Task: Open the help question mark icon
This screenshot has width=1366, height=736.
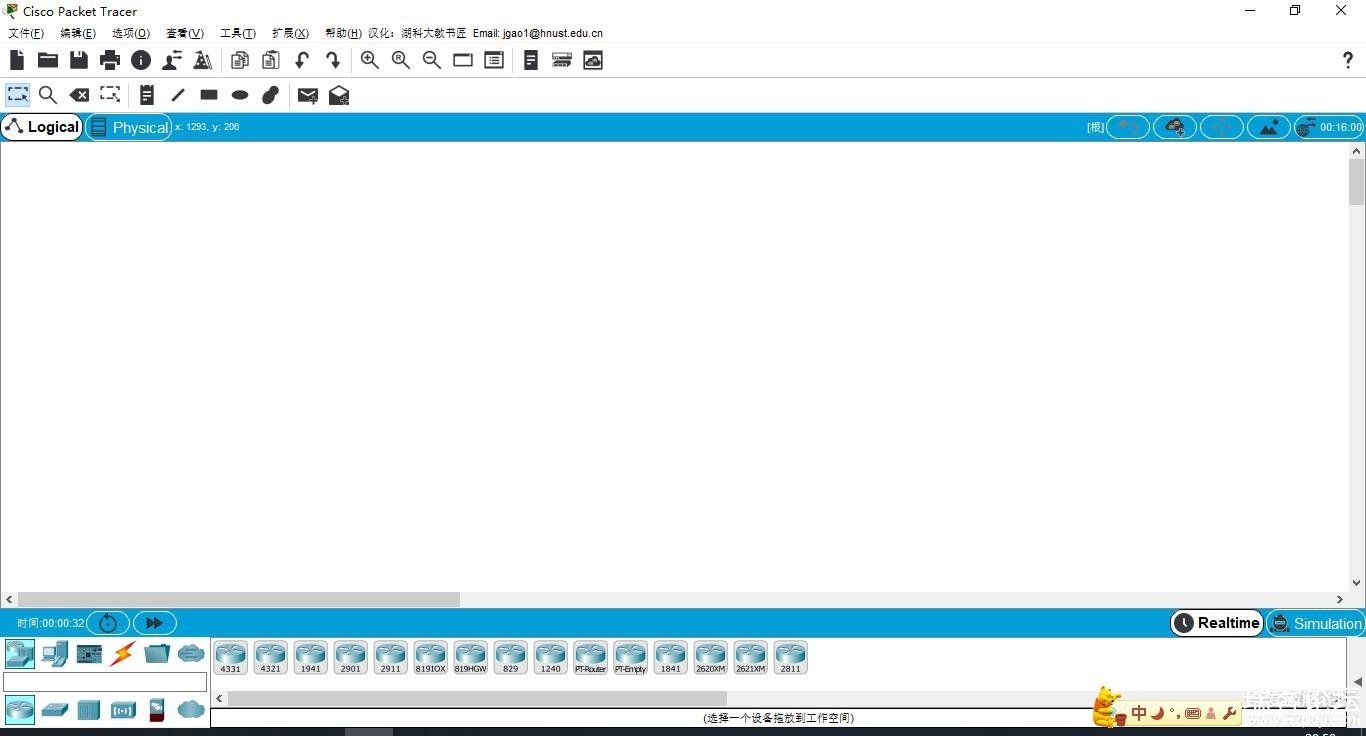Action: click(1348, 60)
